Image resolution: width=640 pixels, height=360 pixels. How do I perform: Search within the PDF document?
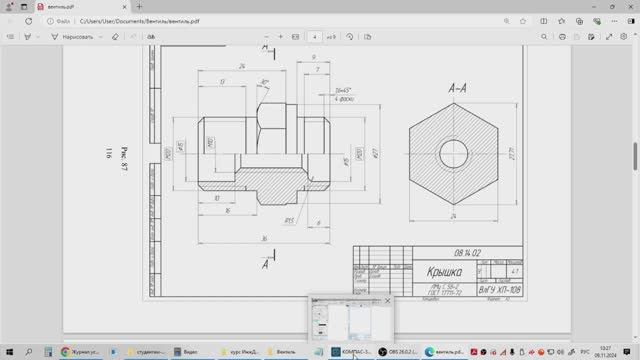click(544, 37)
